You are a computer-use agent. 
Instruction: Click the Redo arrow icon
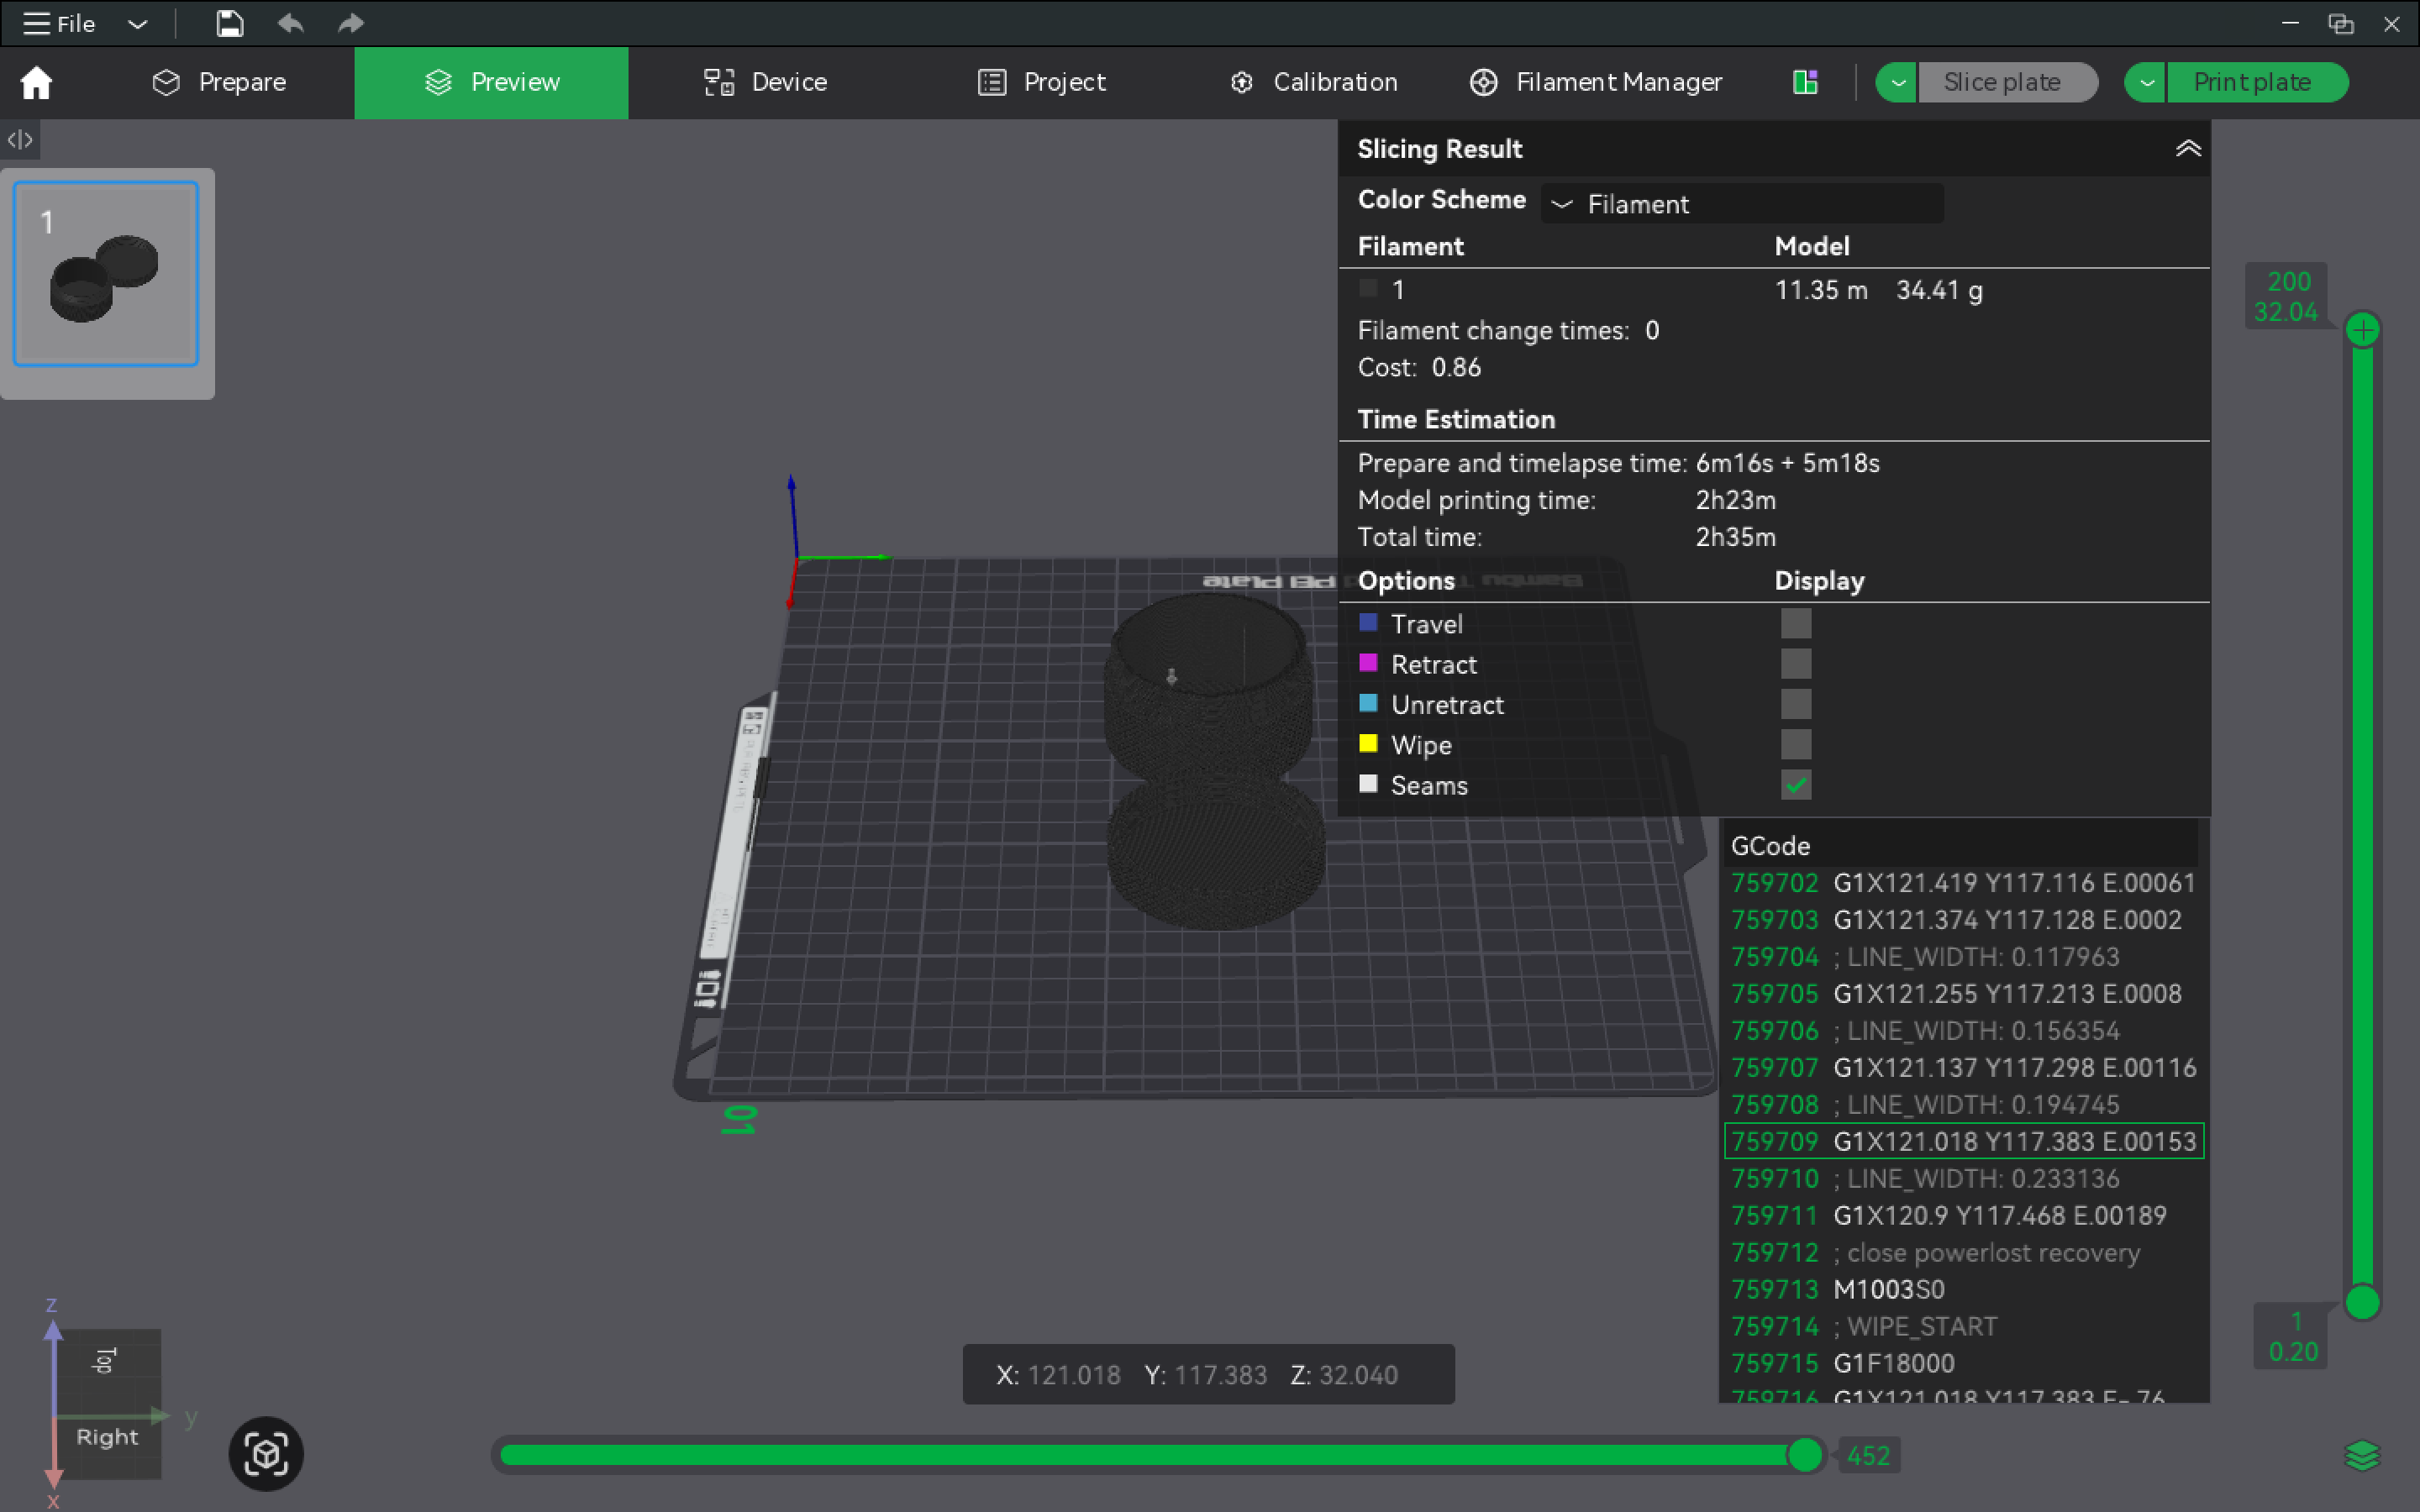350,24
